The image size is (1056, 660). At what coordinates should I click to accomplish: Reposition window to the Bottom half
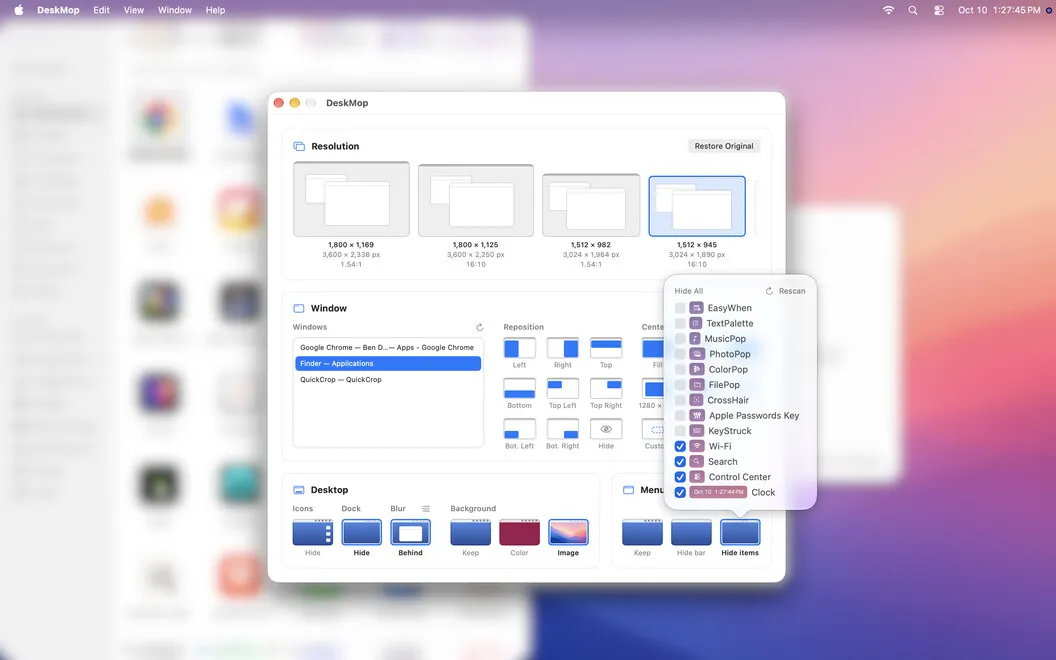click(x=519, y=389)
